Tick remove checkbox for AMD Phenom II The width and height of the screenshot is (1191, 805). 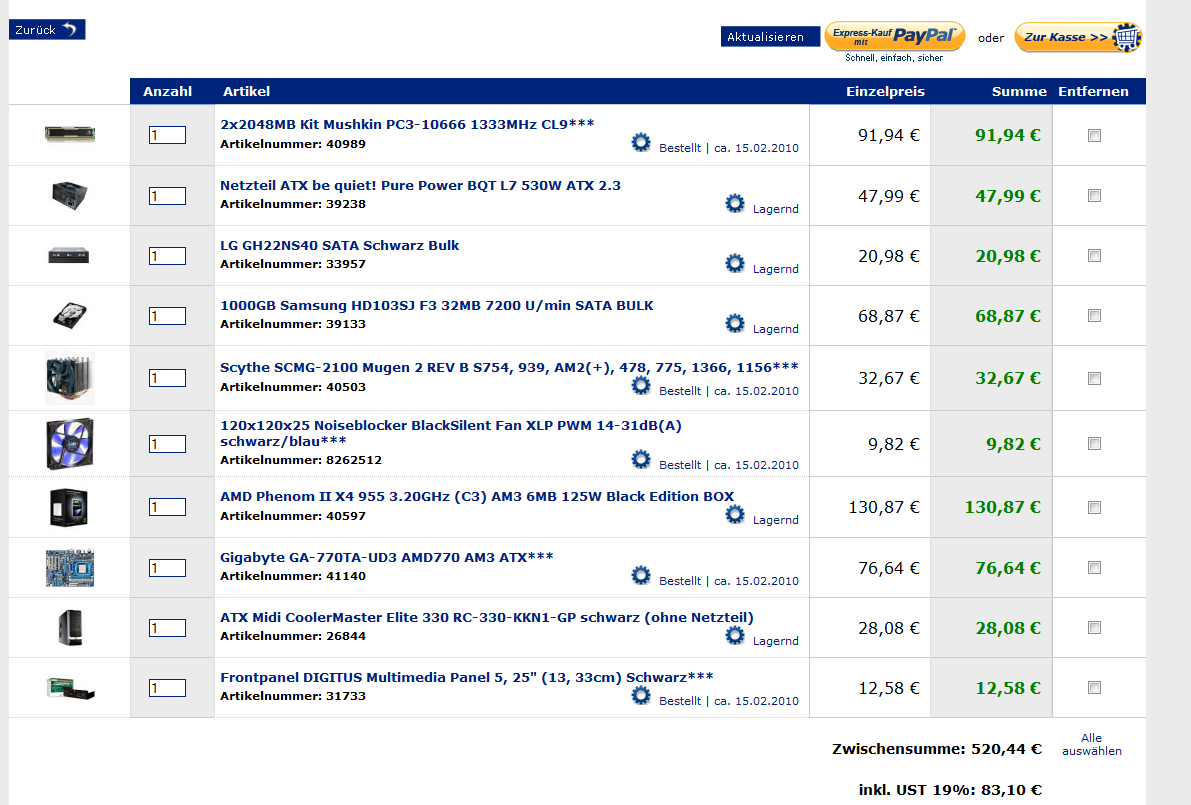1095,507
